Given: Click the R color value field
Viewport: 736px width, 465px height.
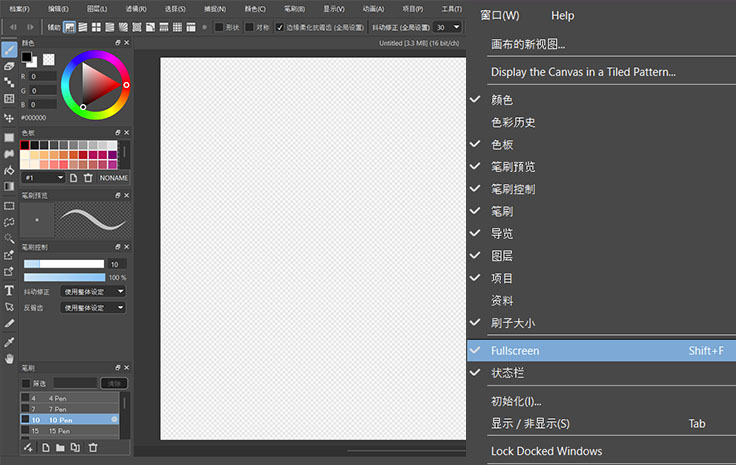Looking at the screenshot, I should point(43,76).
